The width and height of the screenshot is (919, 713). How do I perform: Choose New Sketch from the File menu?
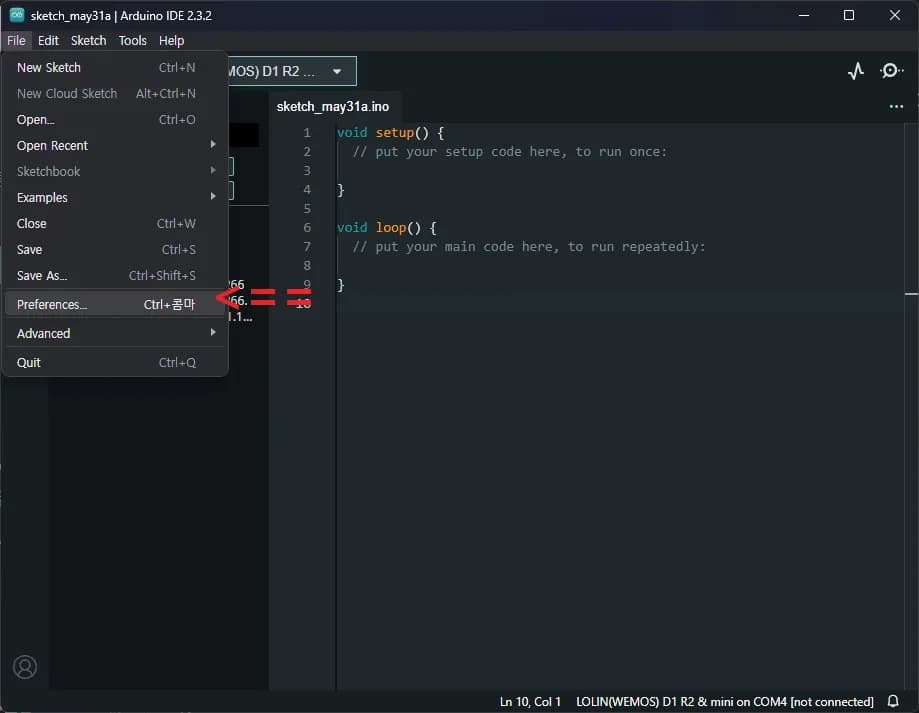[48, 67]
